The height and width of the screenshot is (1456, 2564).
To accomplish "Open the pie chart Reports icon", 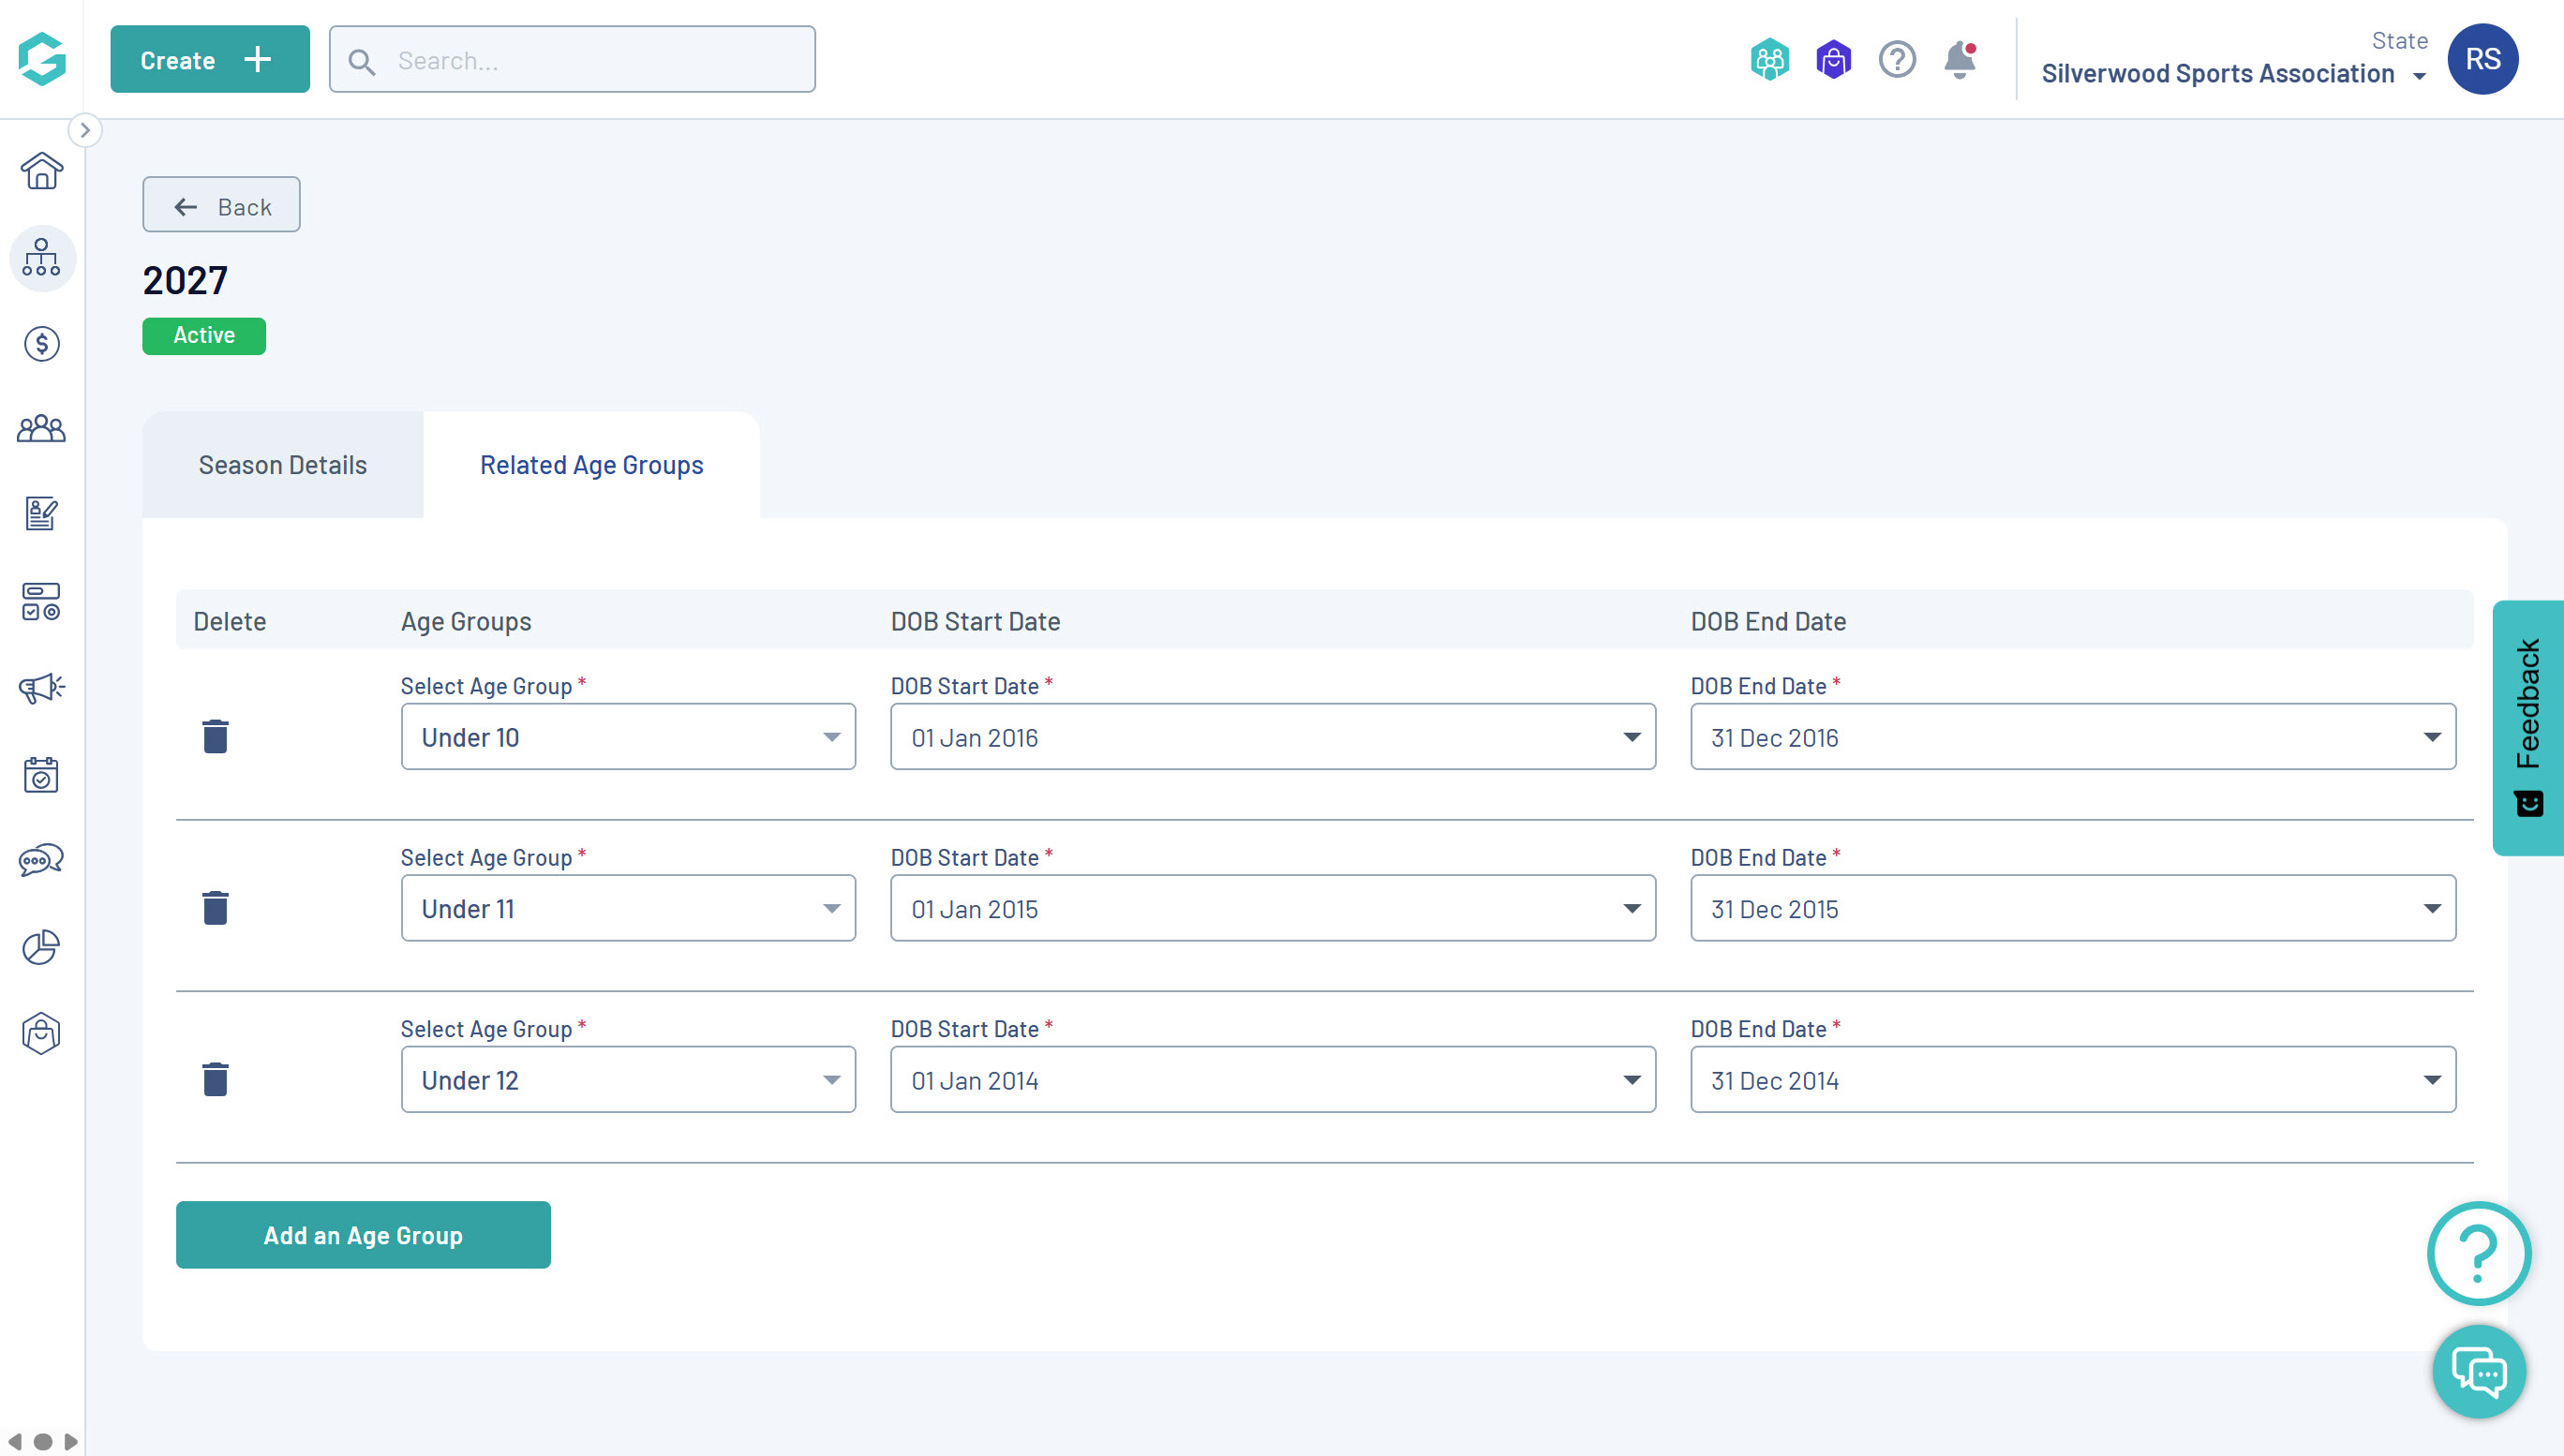I will (41, 946).
